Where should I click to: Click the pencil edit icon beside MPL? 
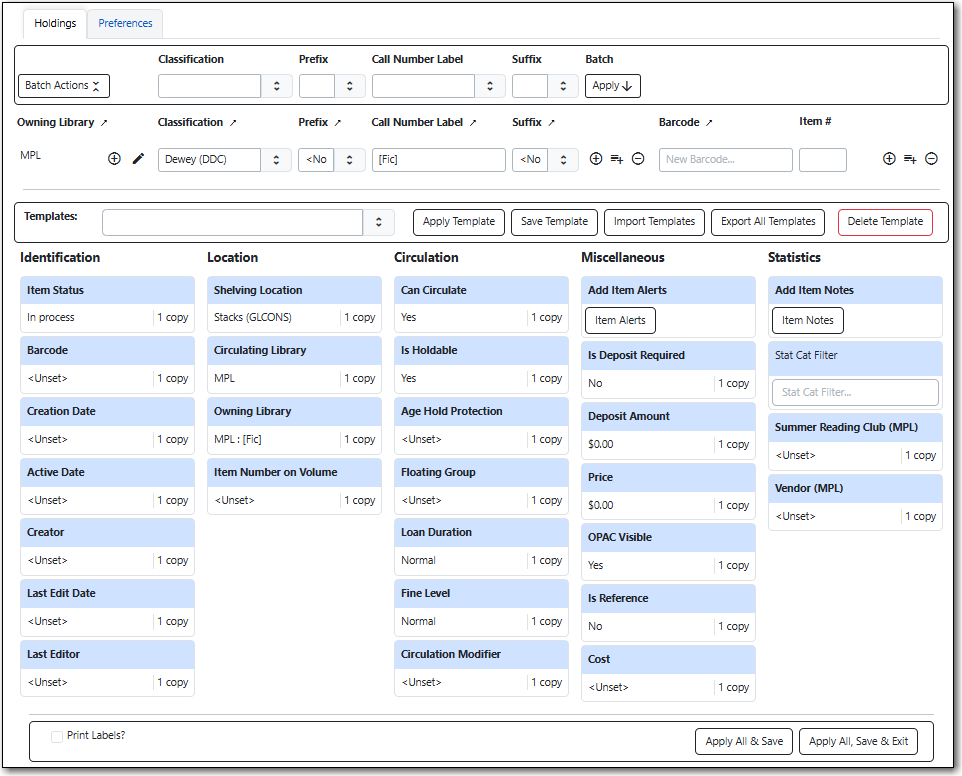click(x=138, y=159)
